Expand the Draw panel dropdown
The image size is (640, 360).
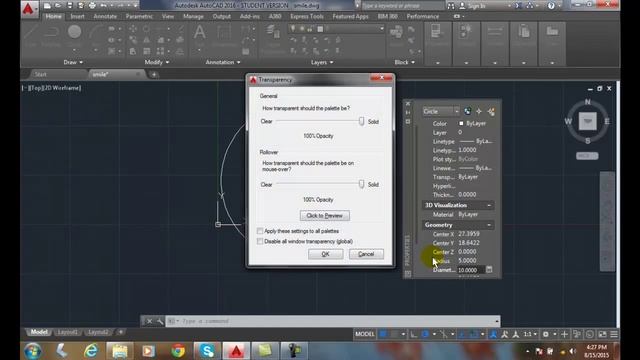click(x=73, y=62)
